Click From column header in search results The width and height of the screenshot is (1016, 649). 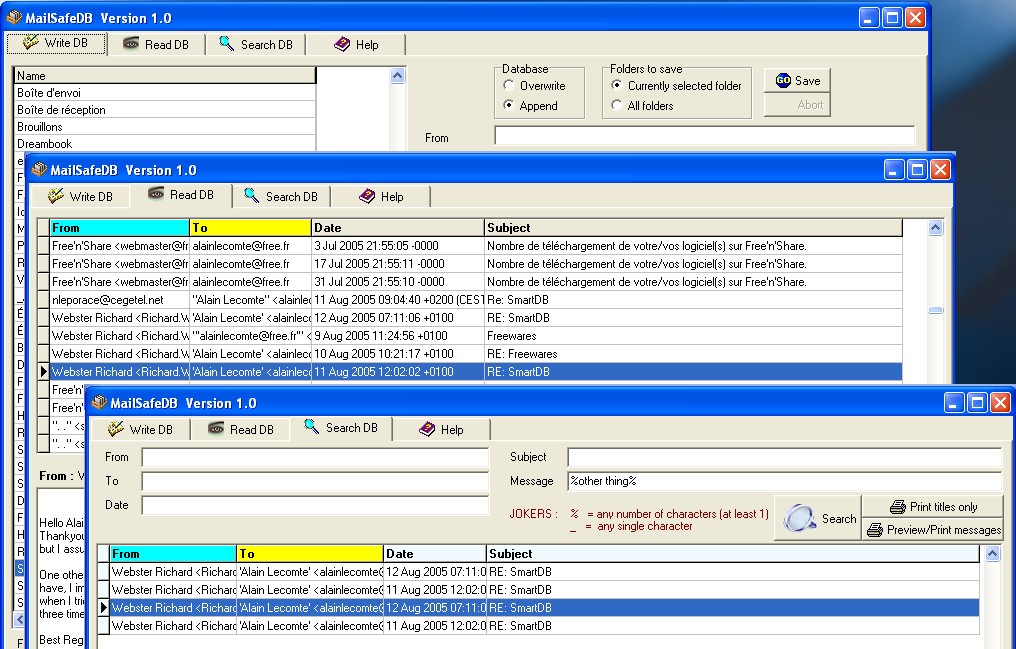(173, 554)
